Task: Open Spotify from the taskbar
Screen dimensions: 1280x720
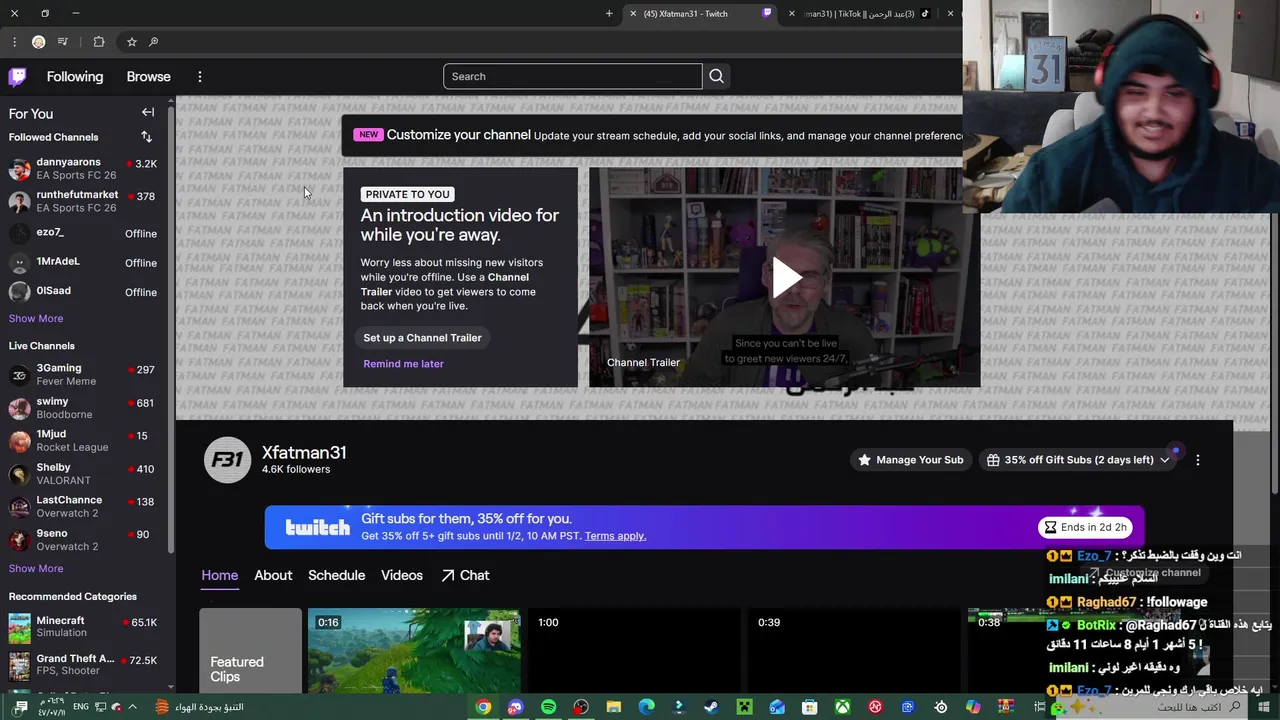Action: pyautogui.click(x=548, y=707)
